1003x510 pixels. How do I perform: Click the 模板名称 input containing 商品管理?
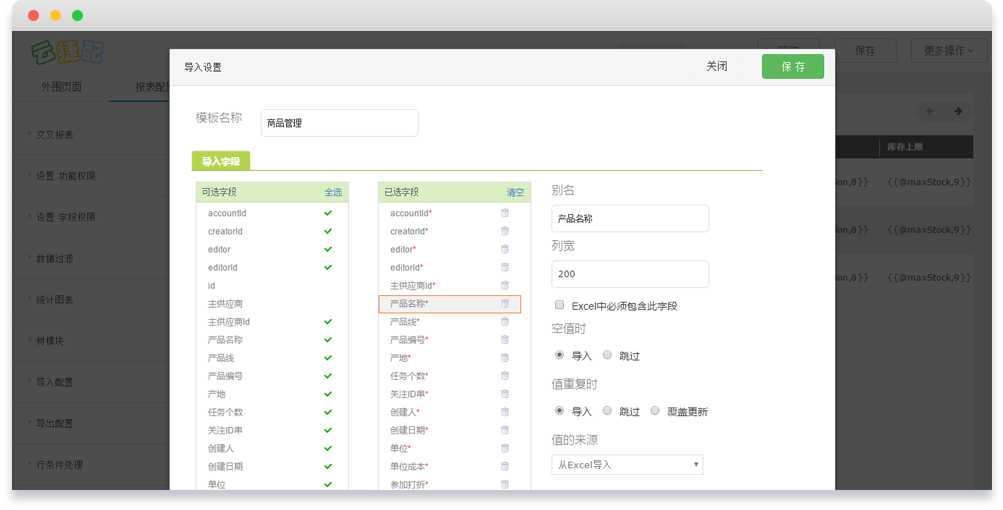click(x=339, y=123)
